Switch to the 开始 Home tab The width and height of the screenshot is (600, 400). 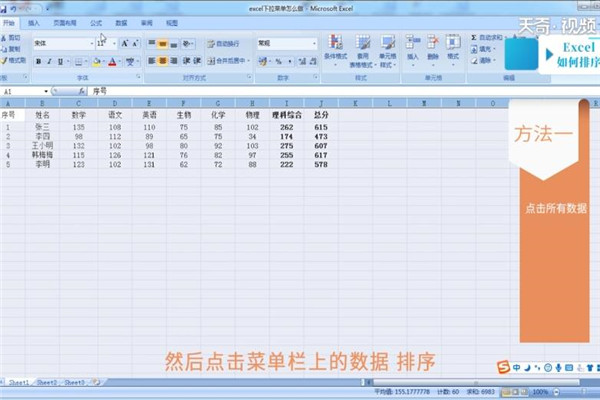tap(8, 23)
